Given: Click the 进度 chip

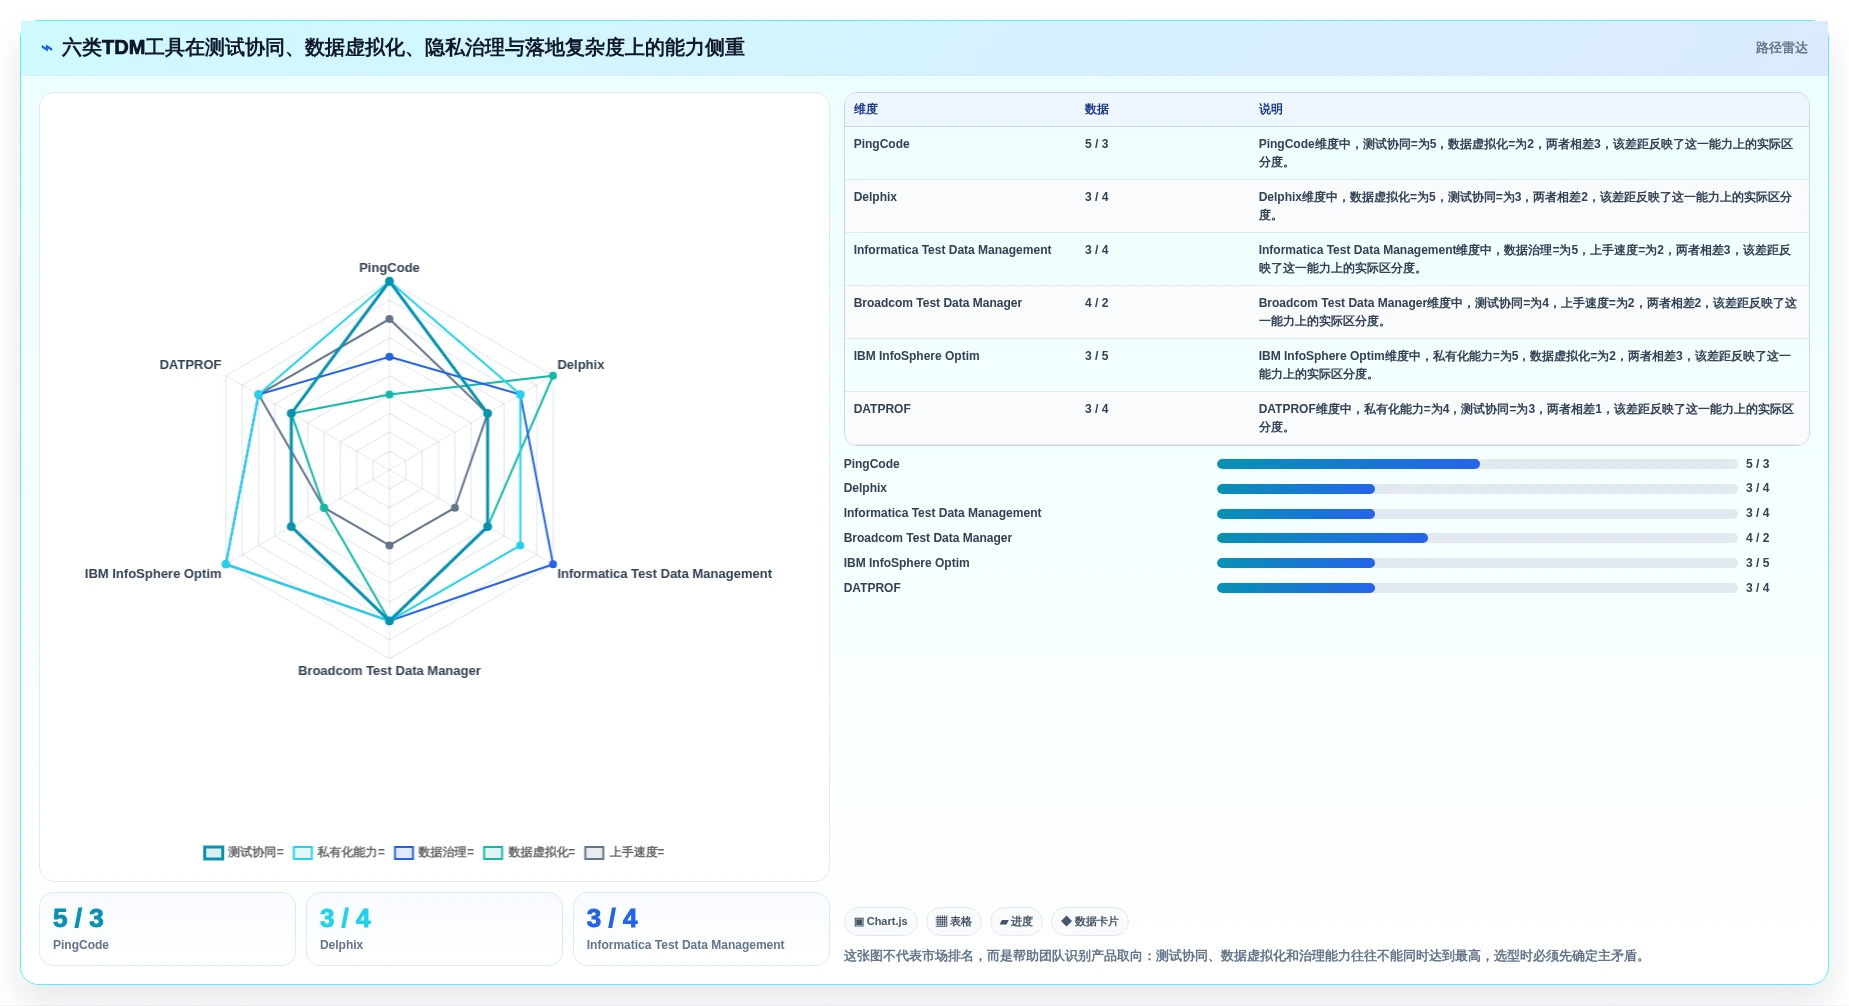Looking at the screenshot, I should tap(1016, 922).
